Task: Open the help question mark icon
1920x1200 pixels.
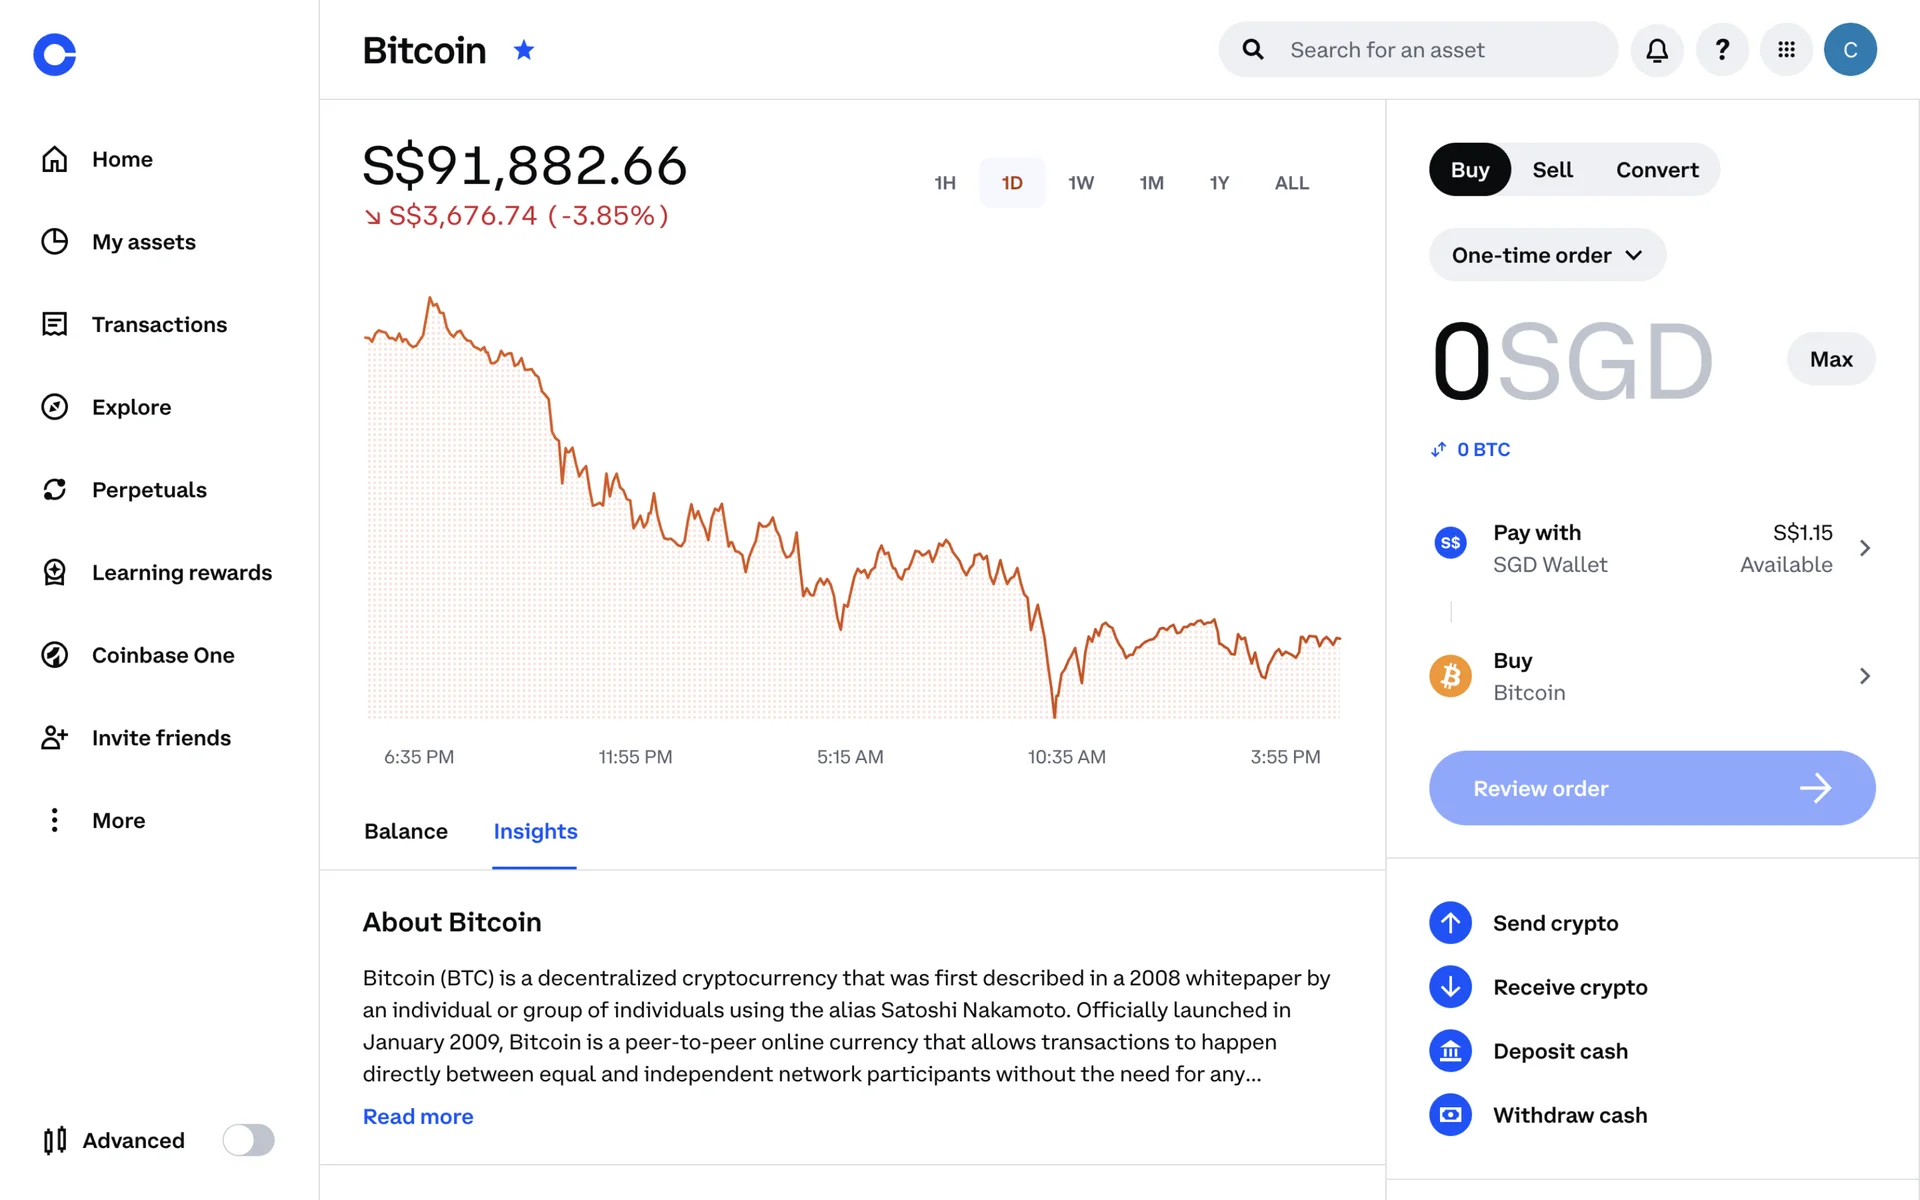Action: (x=1722, y=50)
